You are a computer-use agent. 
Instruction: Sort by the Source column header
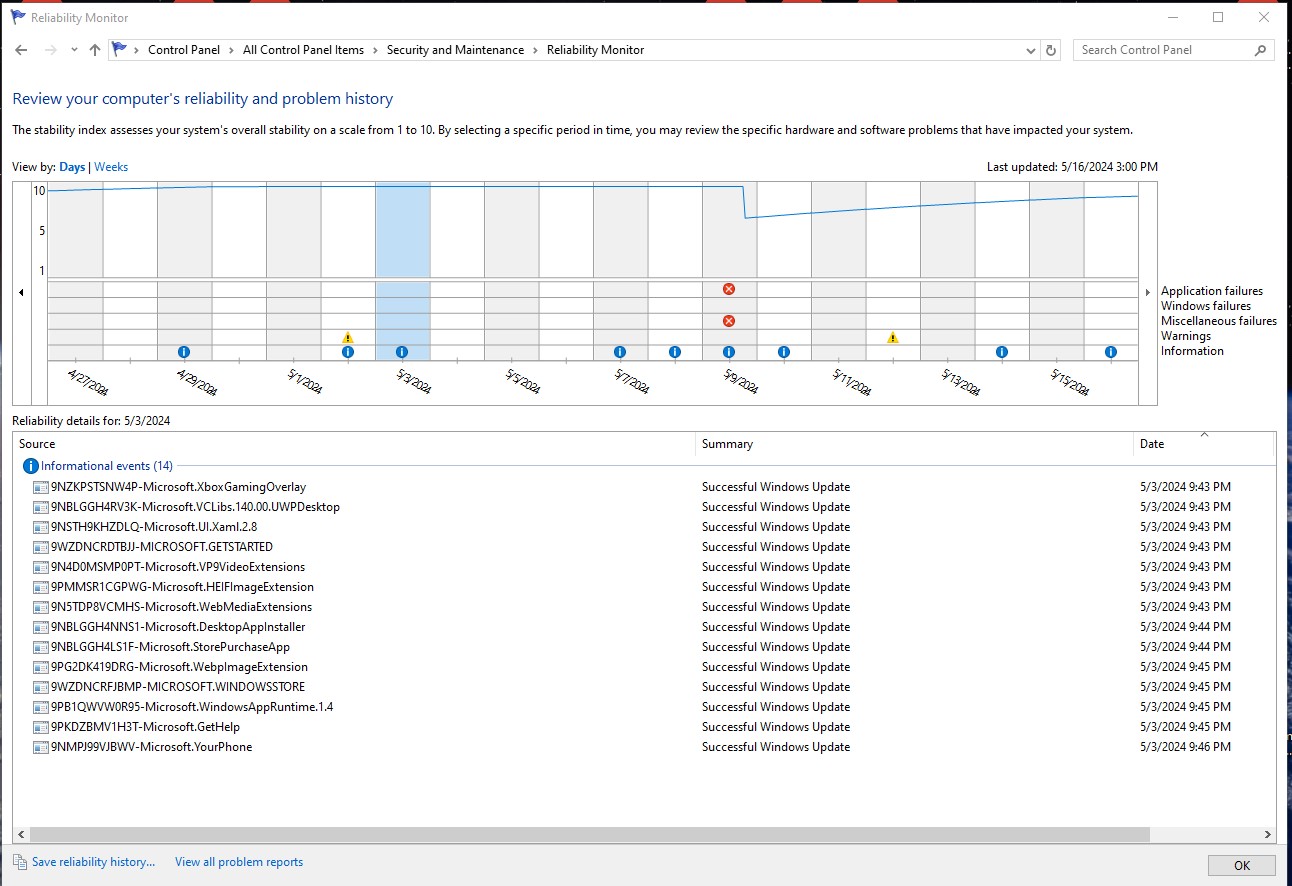pyautogui.click(x=354, y=444)
